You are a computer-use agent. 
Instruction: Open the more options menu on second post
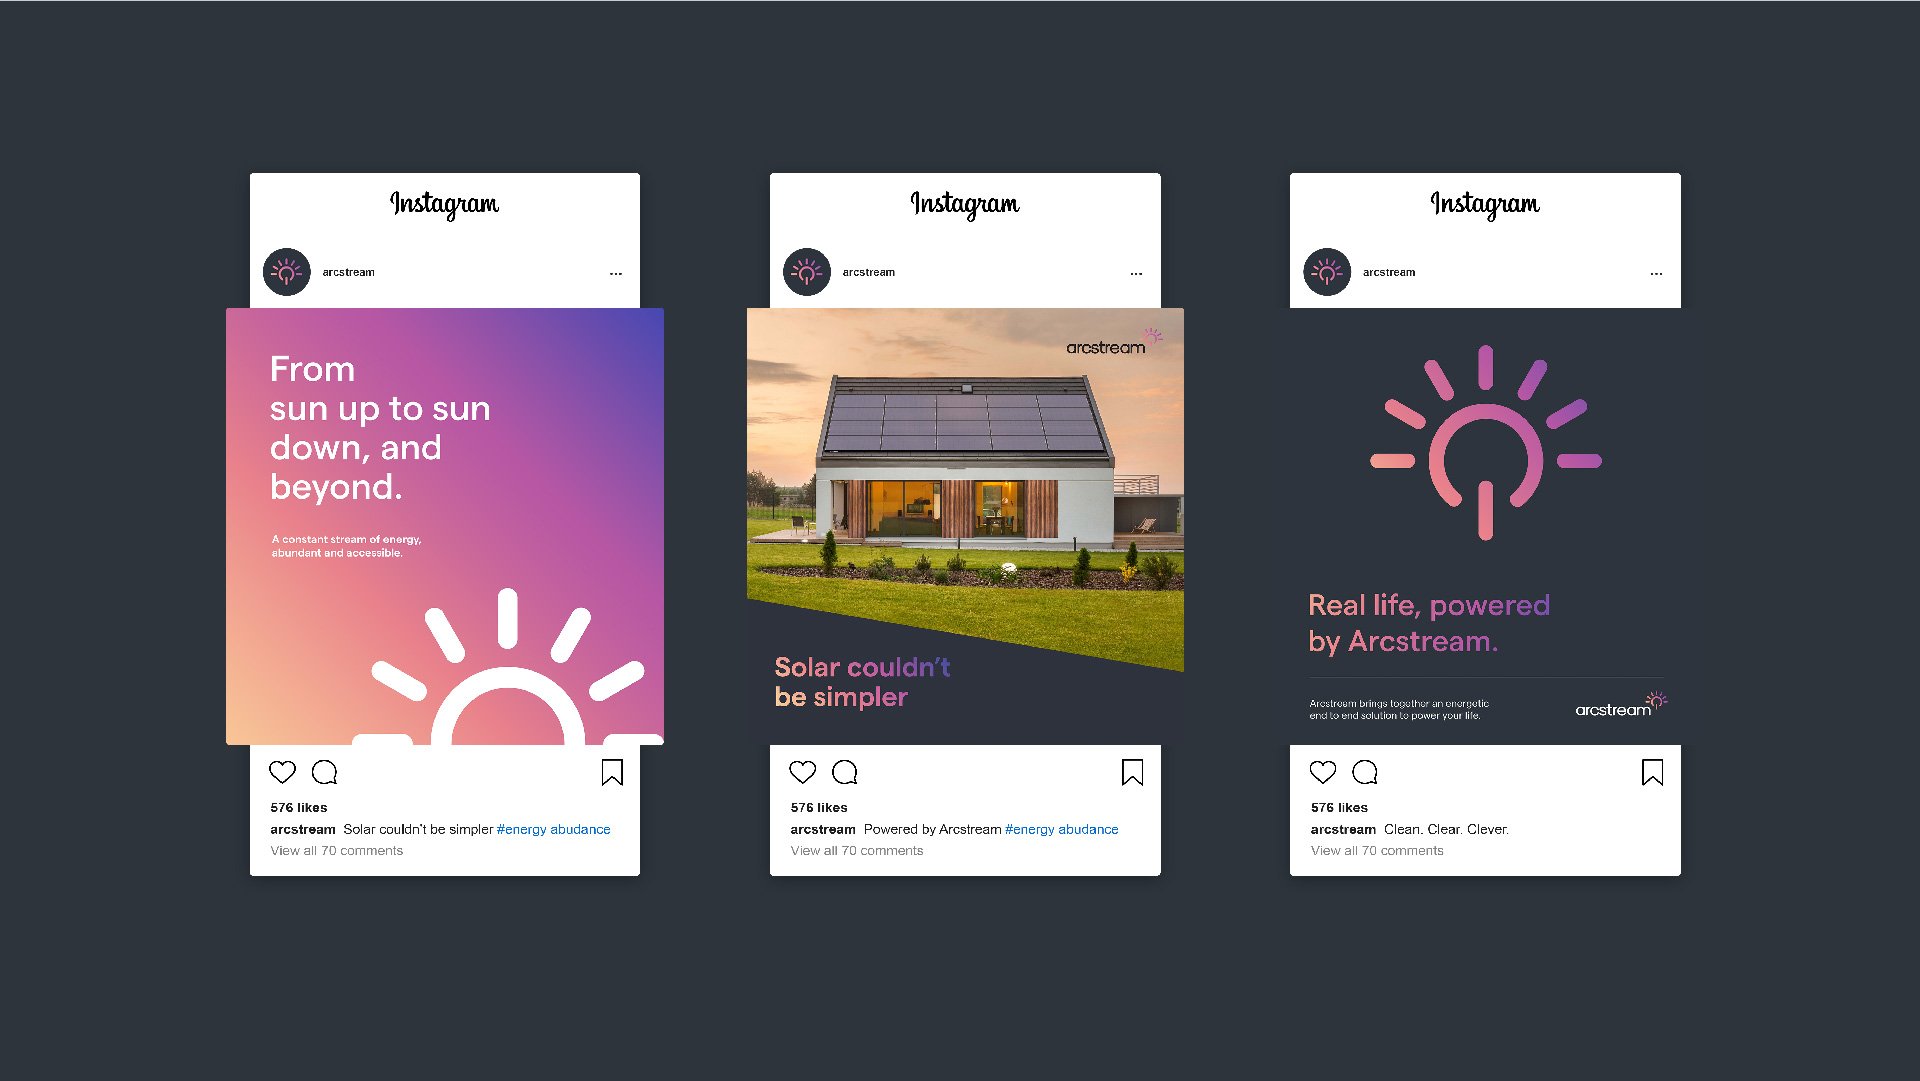(x=1136, y=273)
